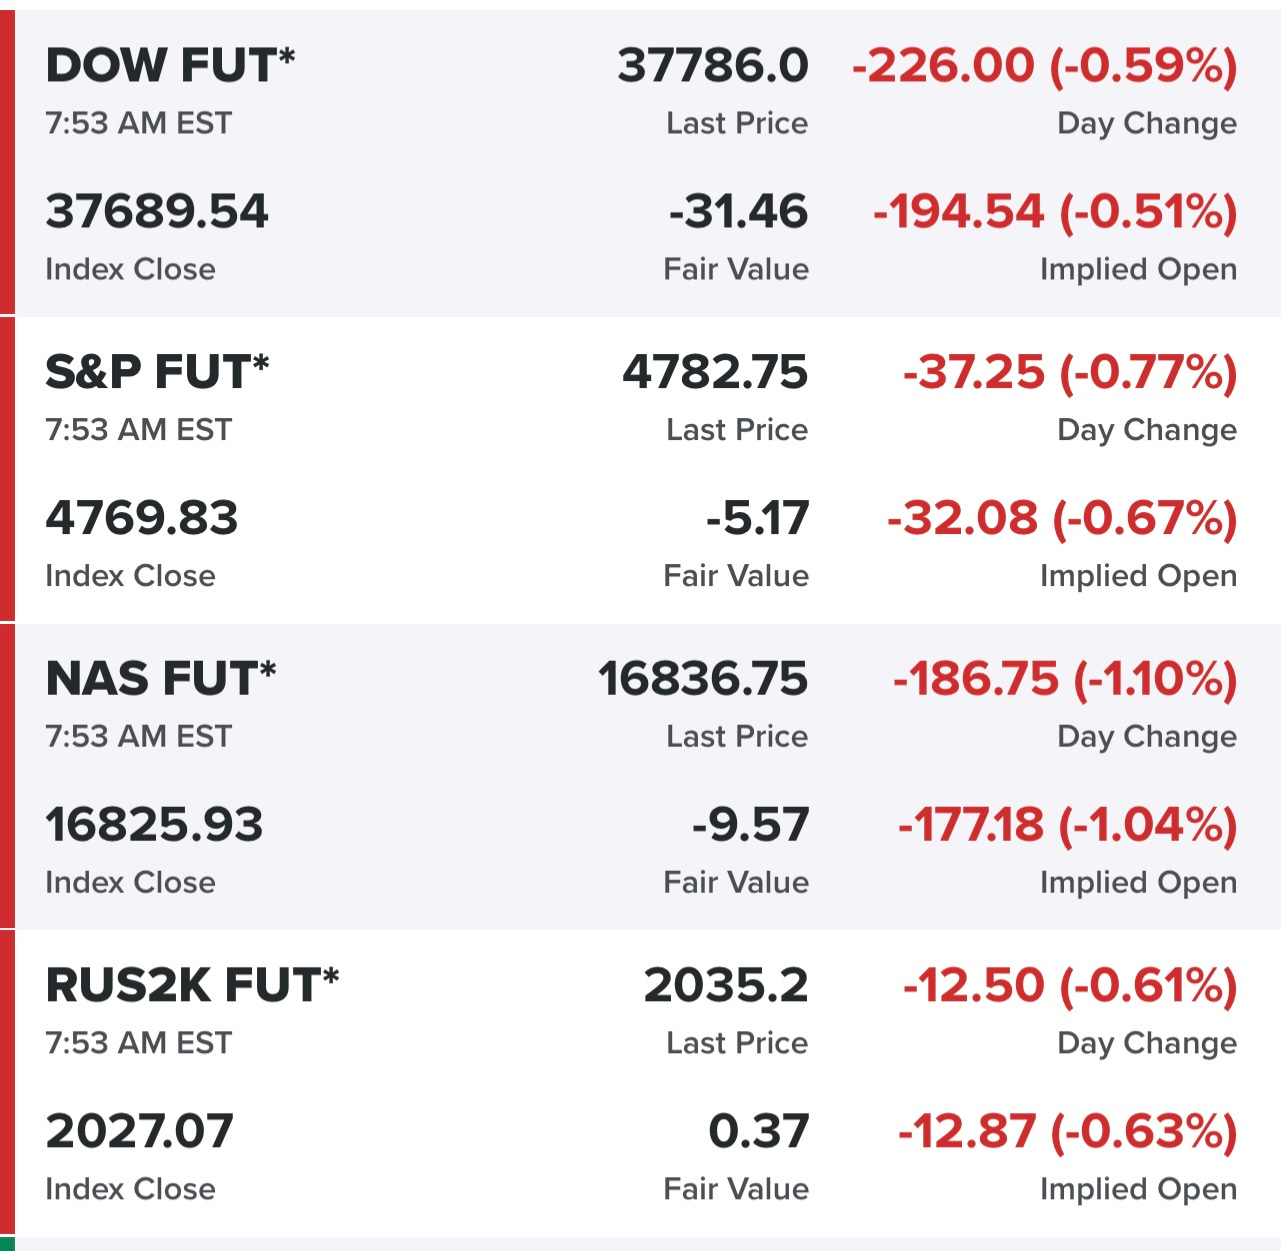Select S&P day change -37.25 (-0.77%)
This screenshot has width=1281, height=1251.
tap(1070, 372)
